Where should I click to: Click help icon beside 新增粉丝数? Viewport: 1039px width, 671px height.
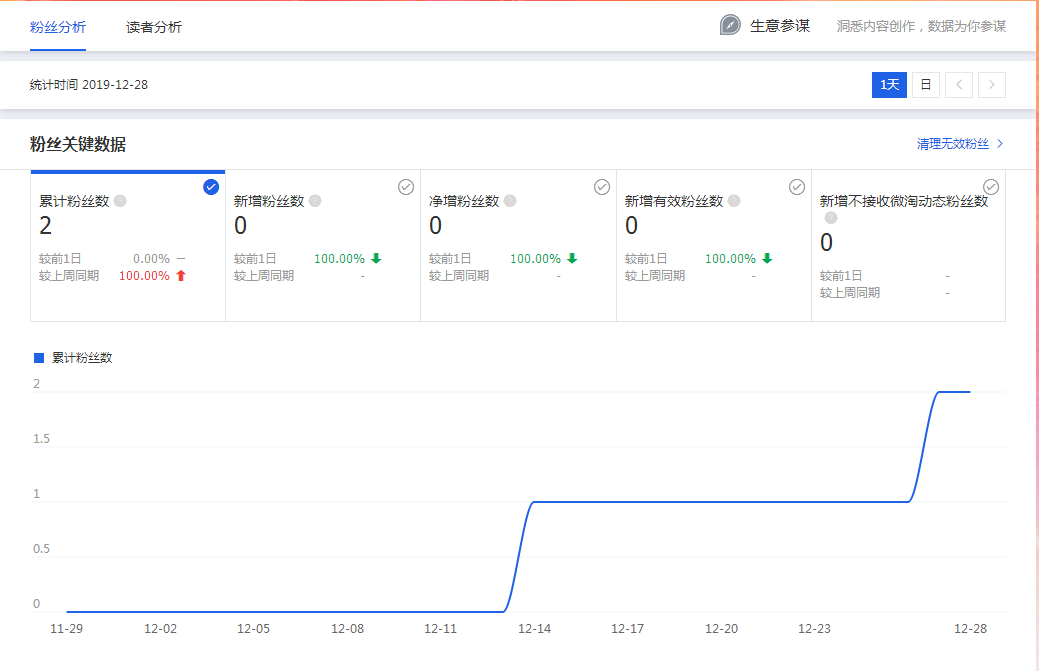tap(315, 201)
